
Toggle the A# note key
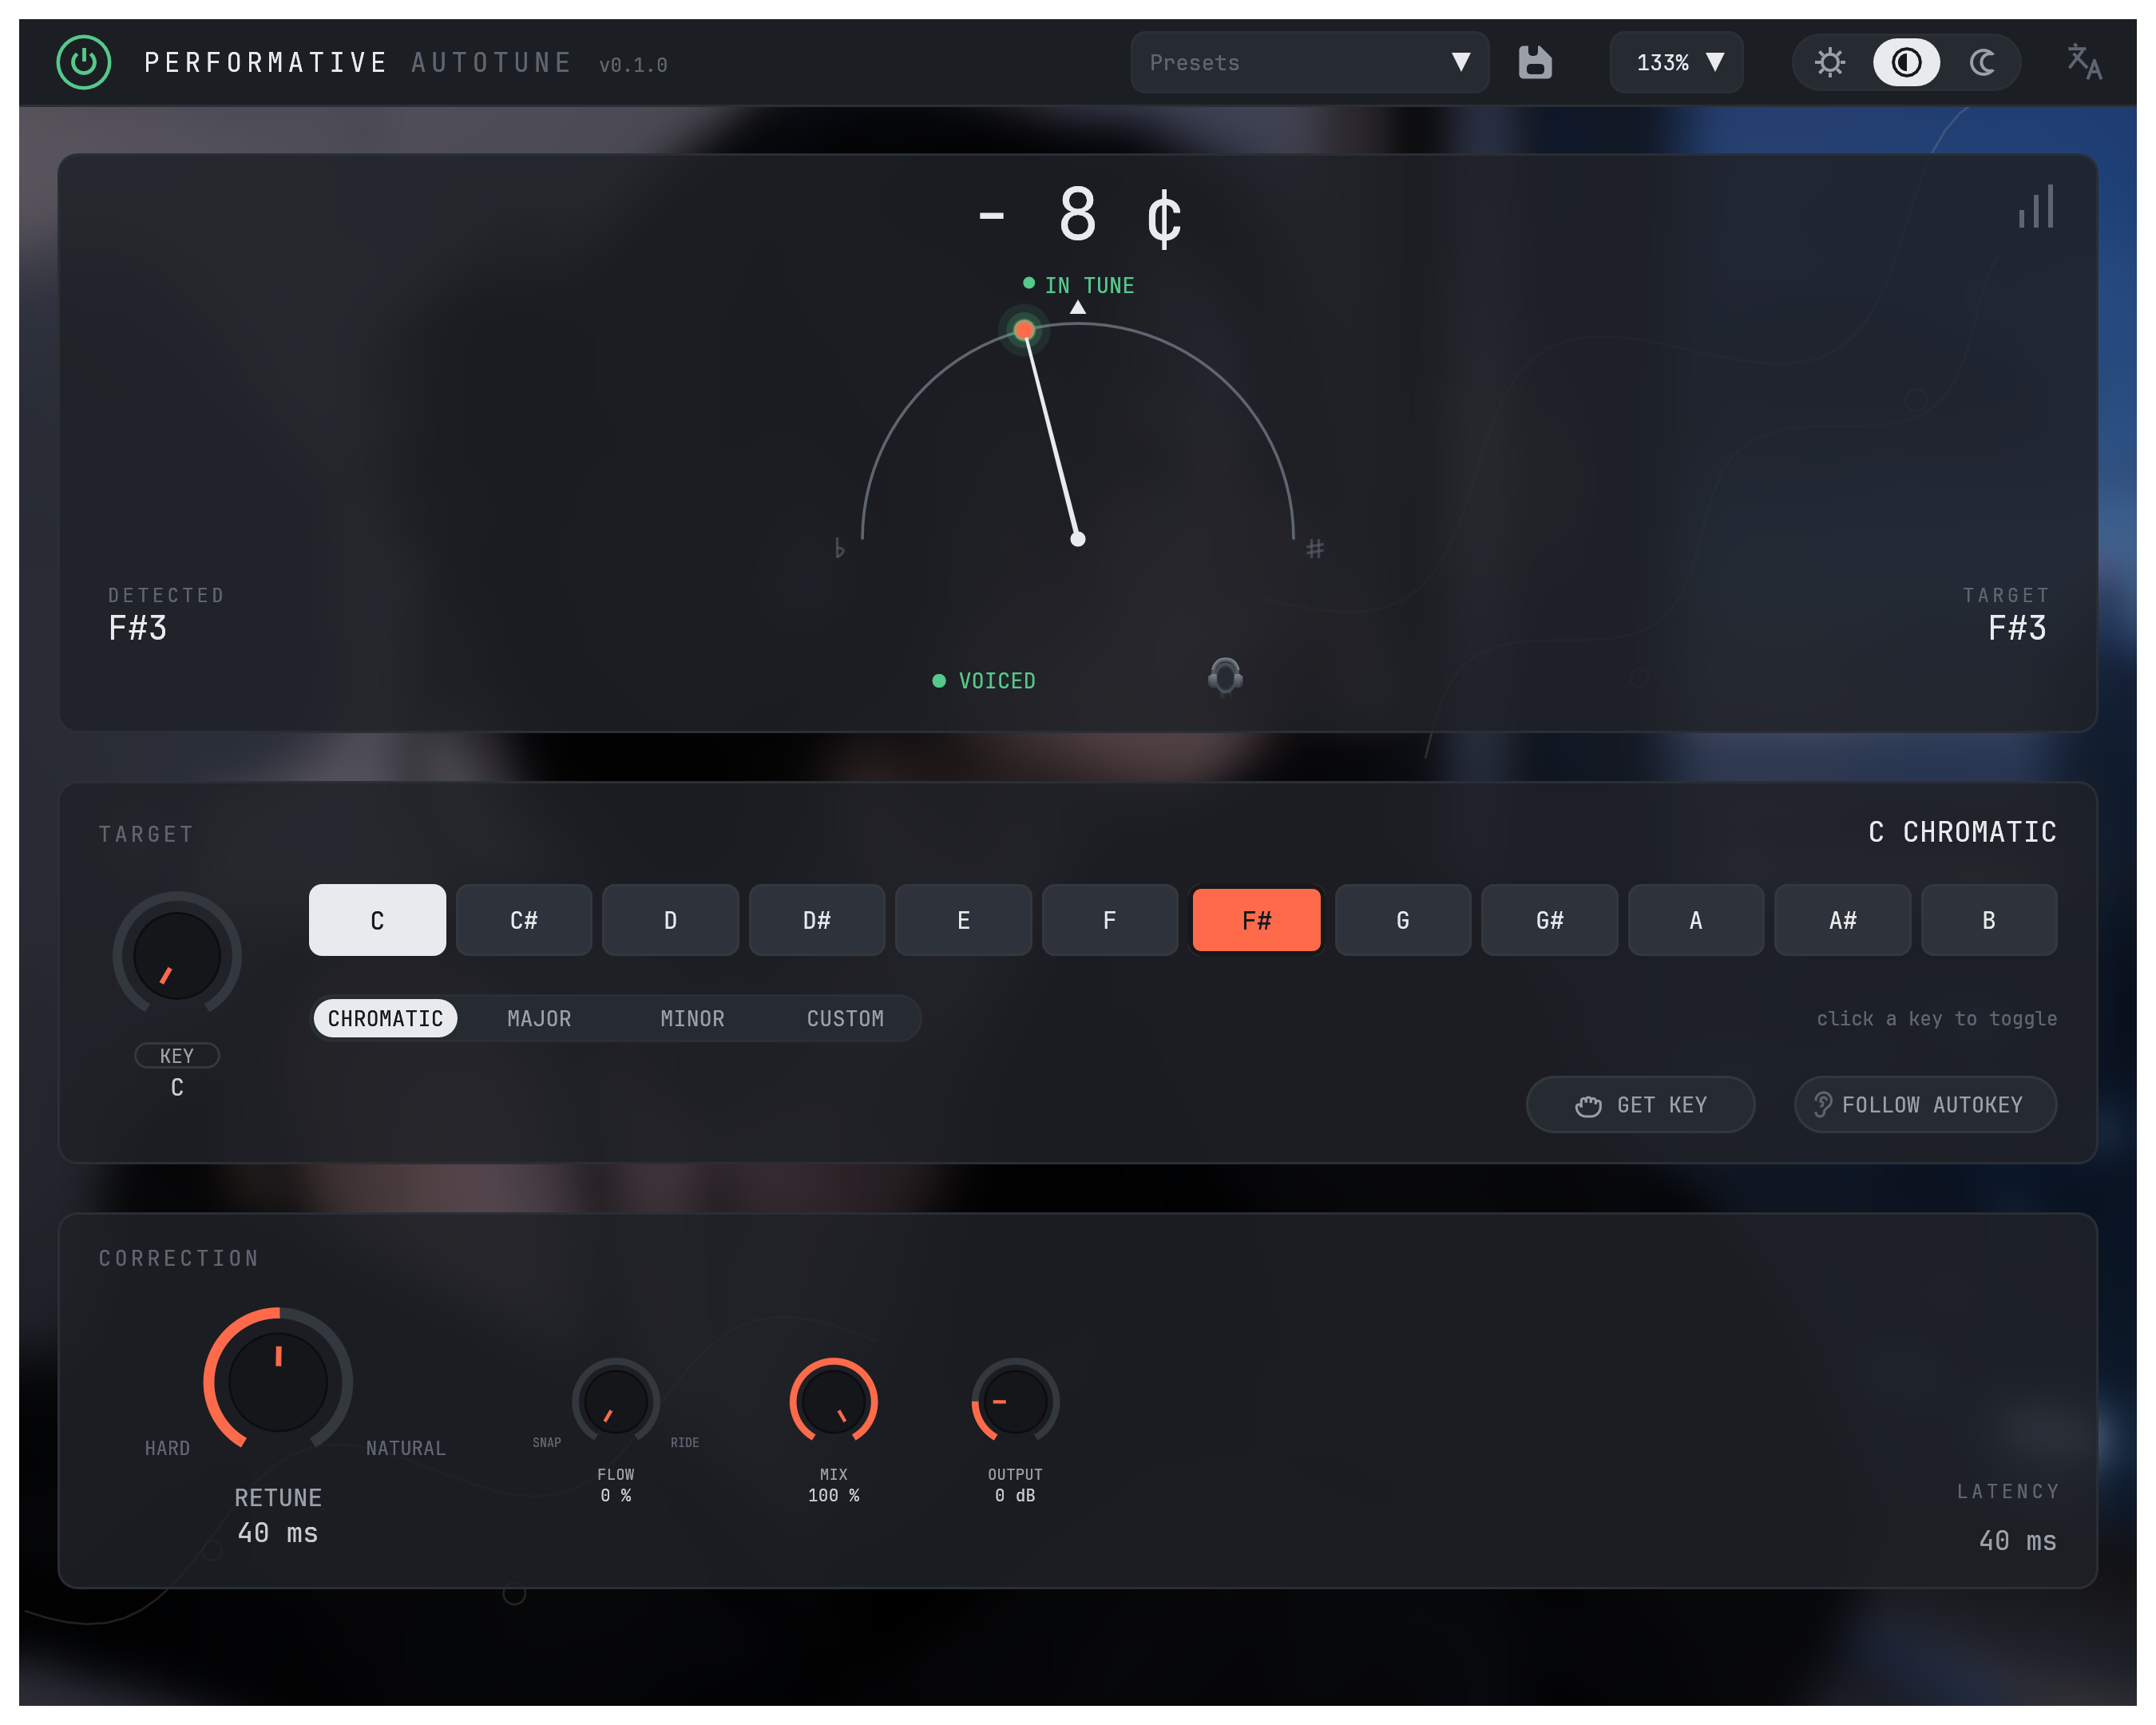click(1842, 920)
